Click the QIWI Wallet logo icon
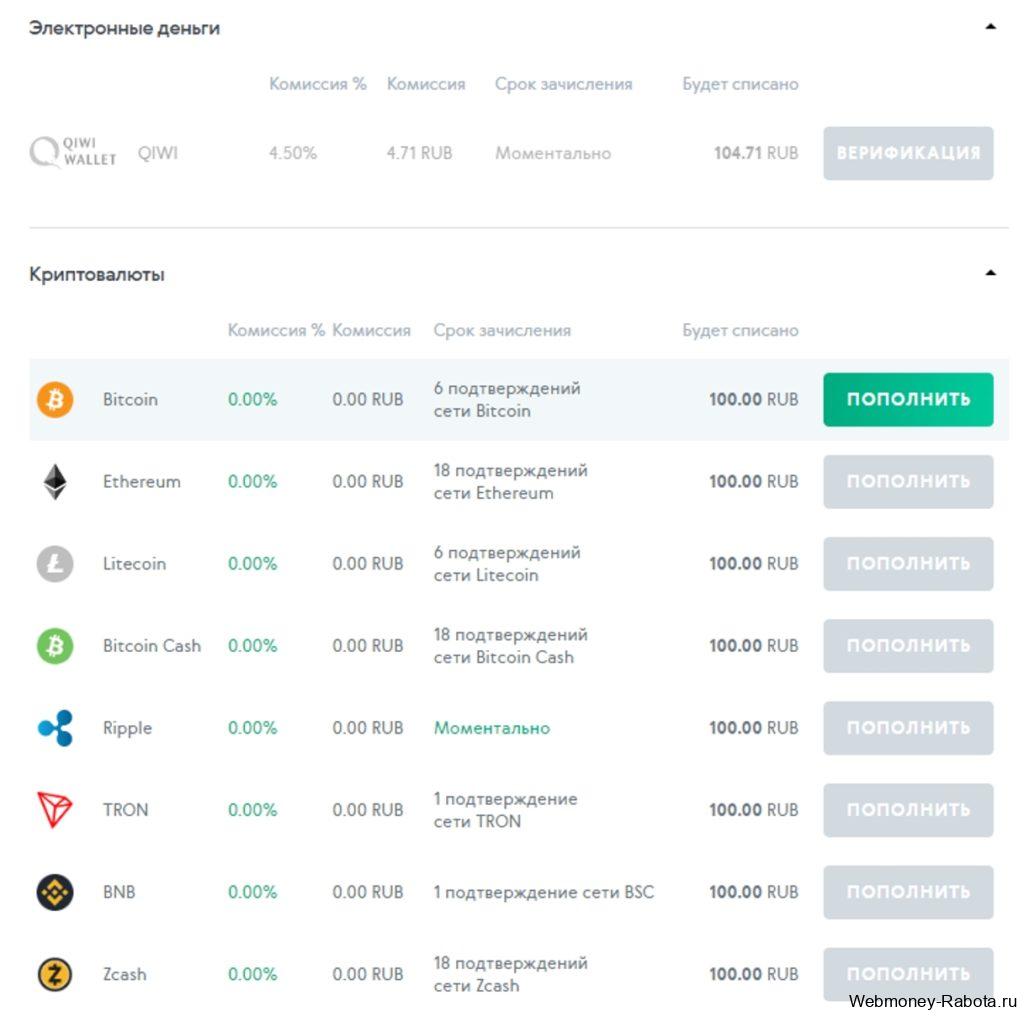Image resolution: width=1024 pixels, height=1017 pixels. 73,152
